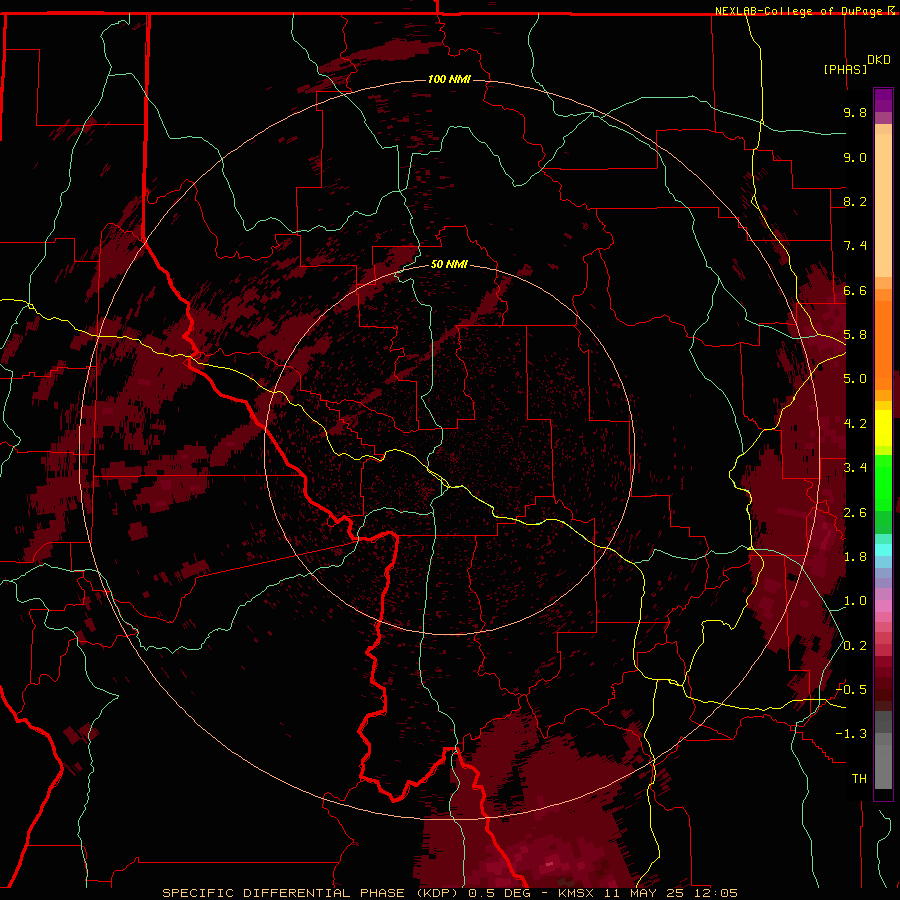This screenshot has width=900, height=900.
Task: Select the 2.6 scale value
Action: coord(855,513)
